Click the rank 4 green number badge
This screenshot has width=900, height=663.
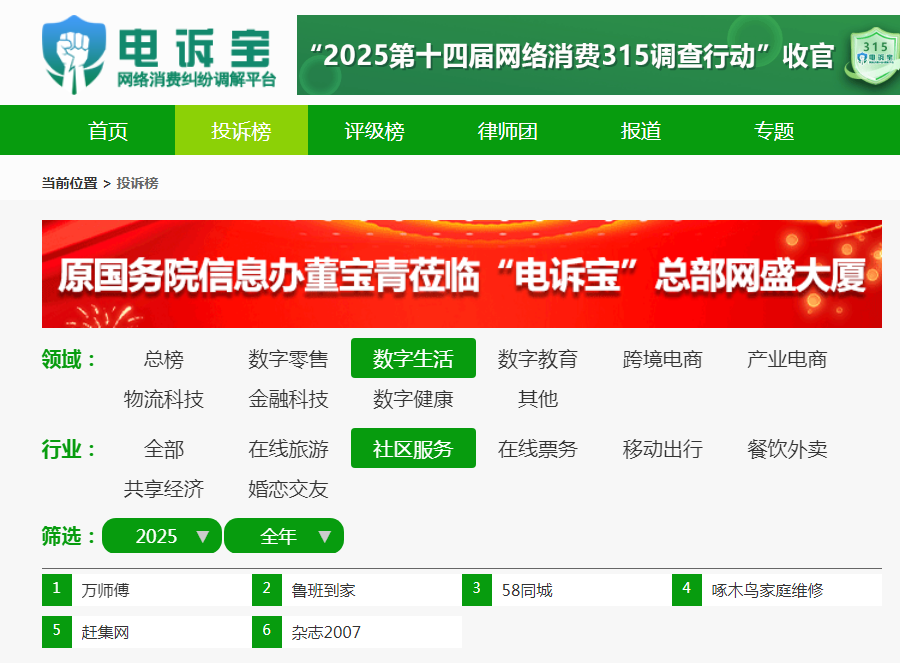pos(687,590)
